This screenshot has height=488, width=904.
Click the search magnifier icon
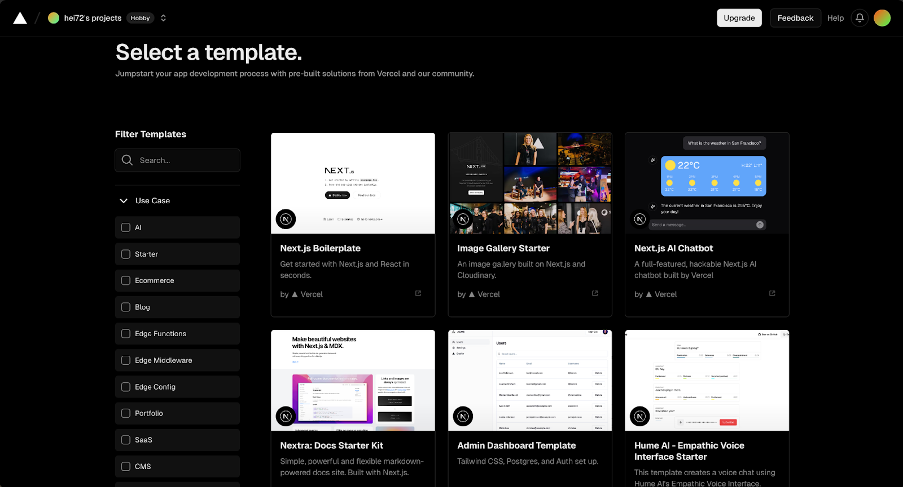pyautogui.click(x=127, y=160)
